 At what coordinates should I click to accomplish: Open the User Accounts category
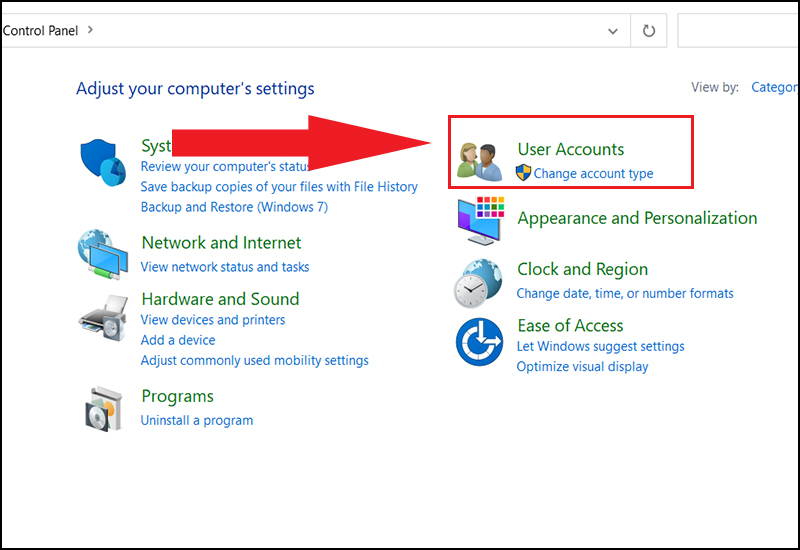click(570, 149)
